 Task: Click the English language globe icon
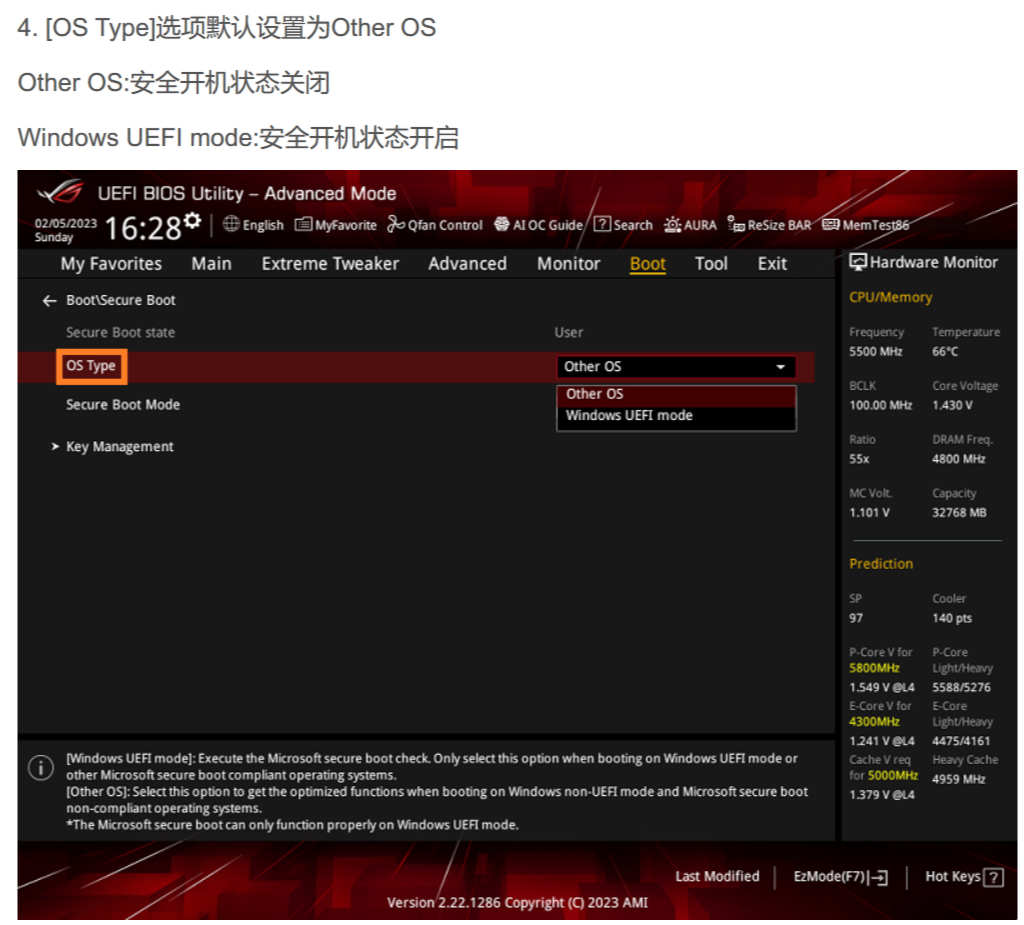click(x=231, y=224)
